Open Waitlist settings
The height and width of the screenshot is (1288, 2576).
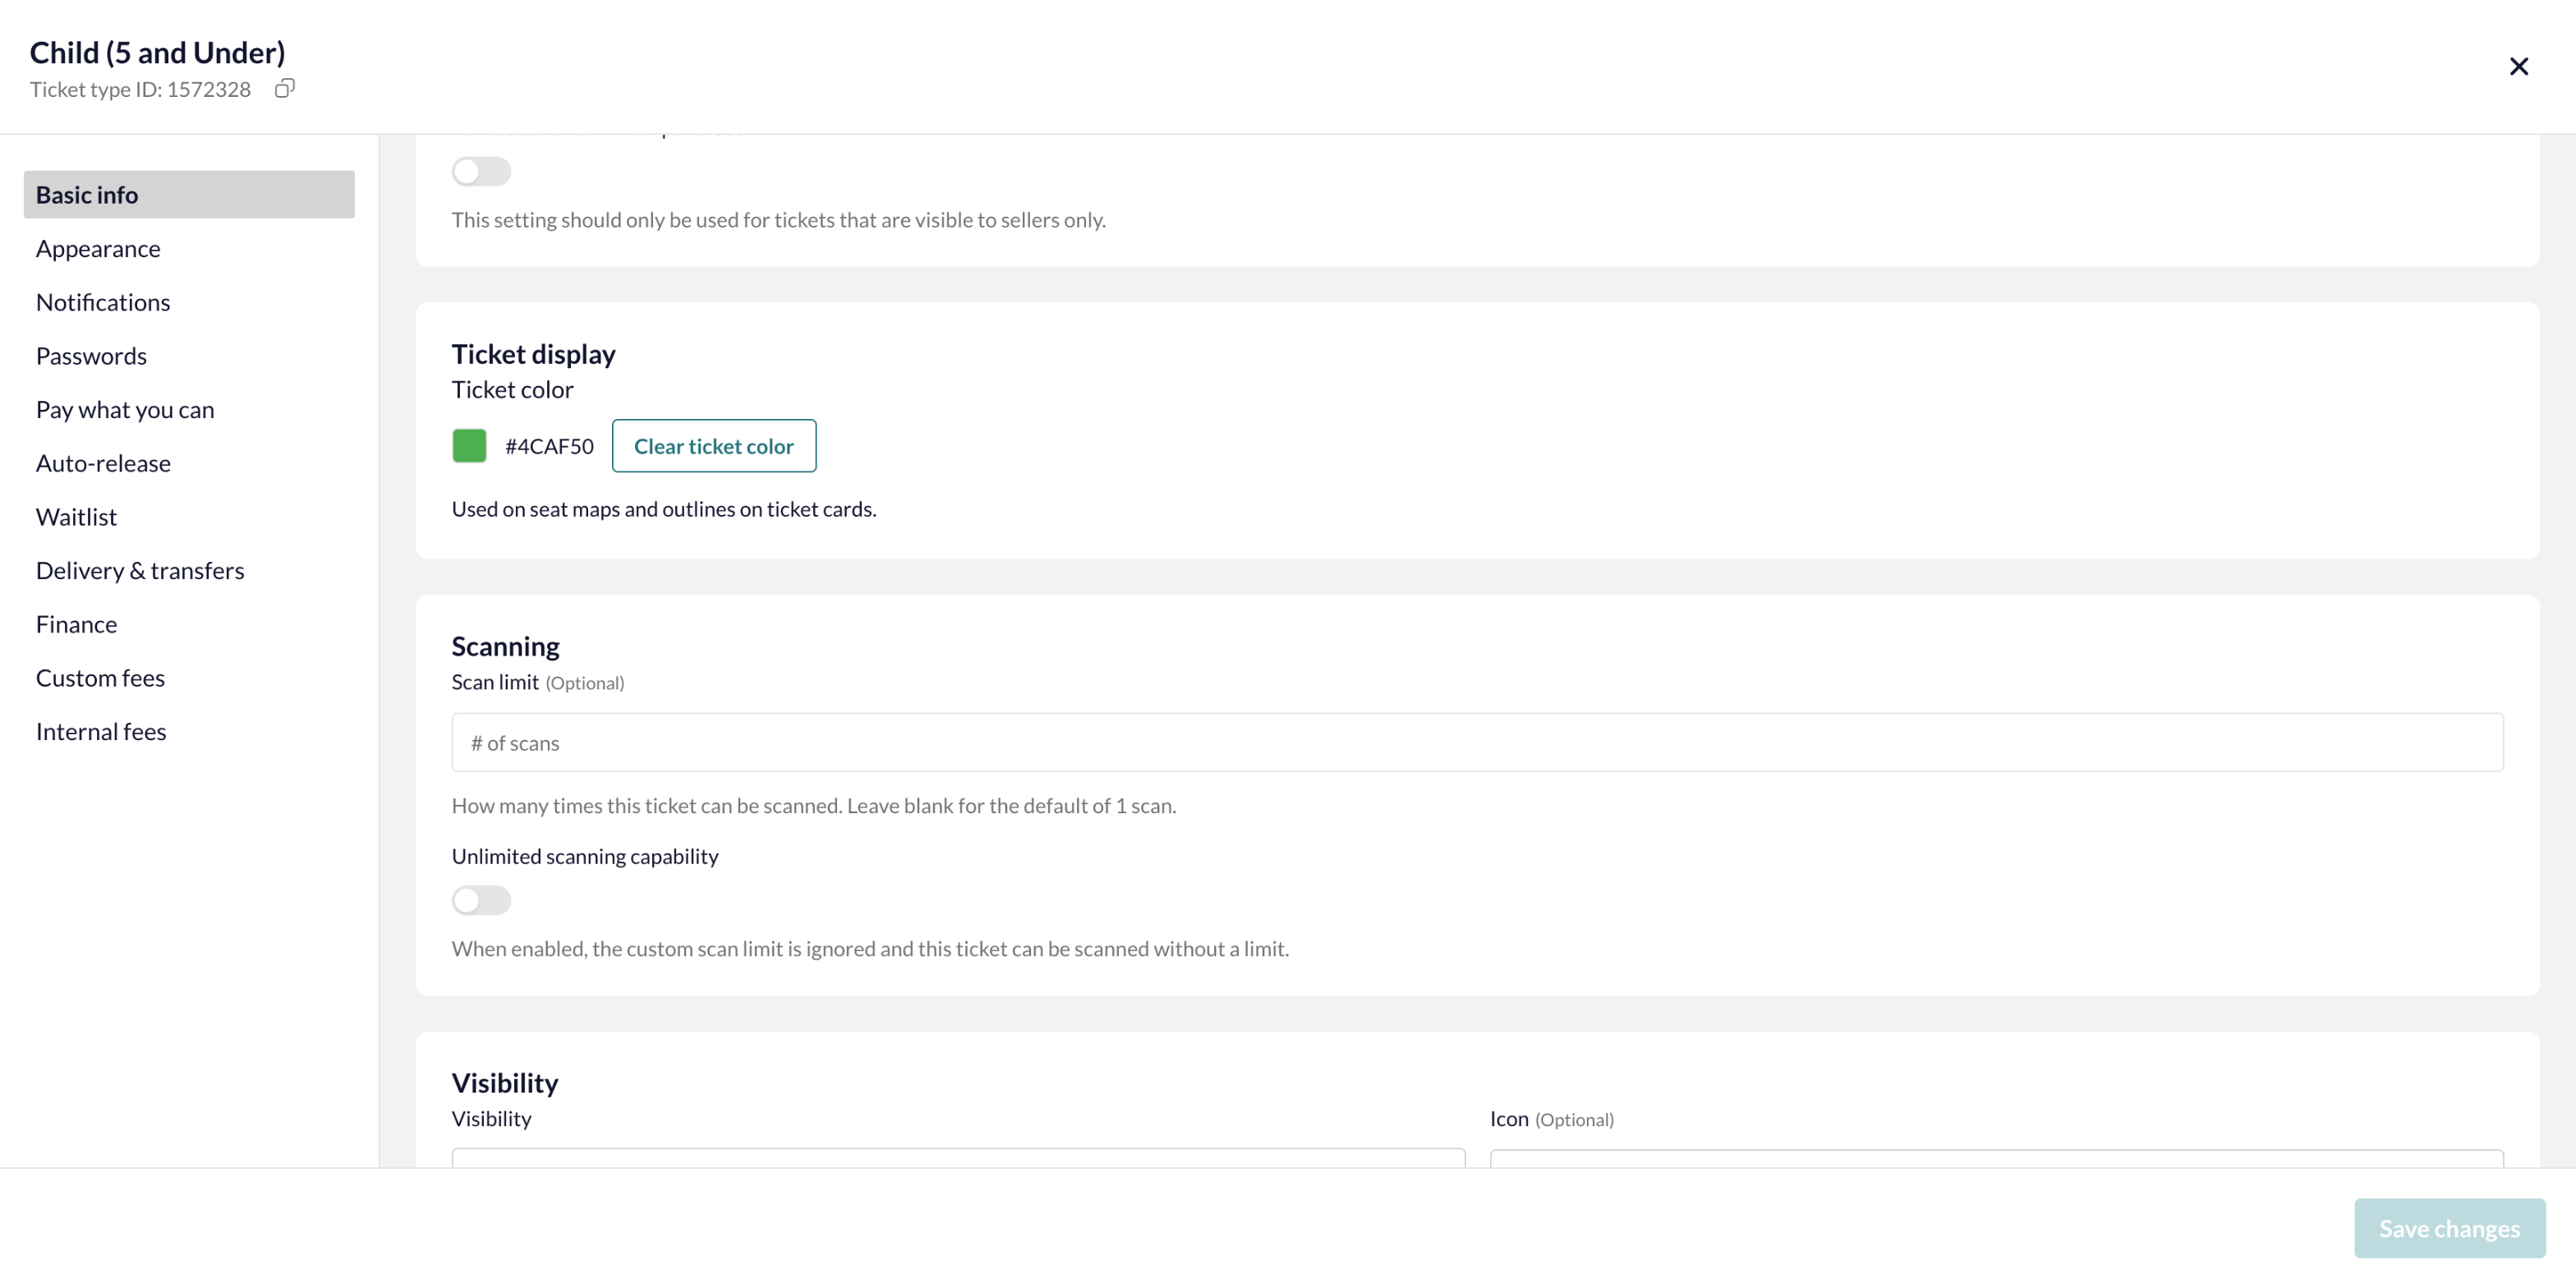(x=76, y=517)
